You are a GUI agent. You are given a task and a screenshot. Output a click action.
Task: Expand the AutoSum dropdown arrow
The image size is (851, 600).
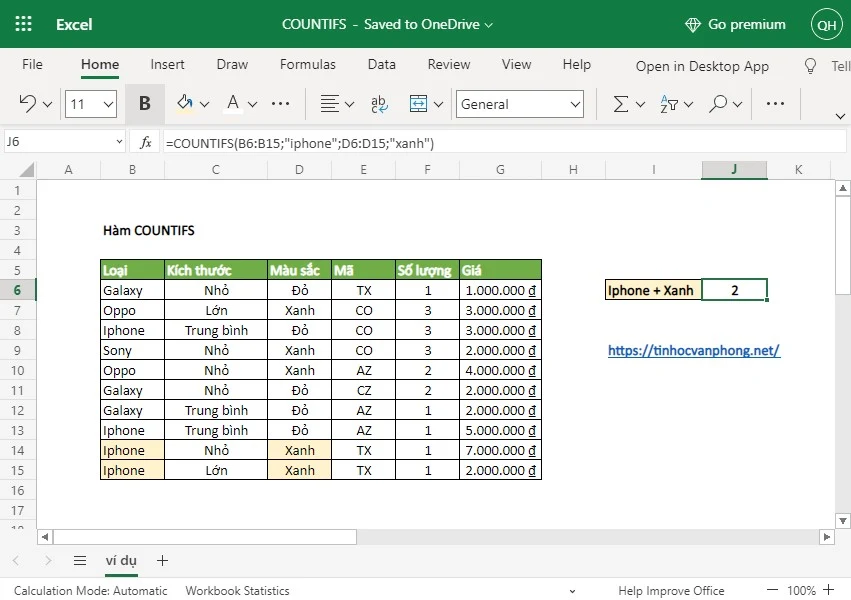point(640,104)
